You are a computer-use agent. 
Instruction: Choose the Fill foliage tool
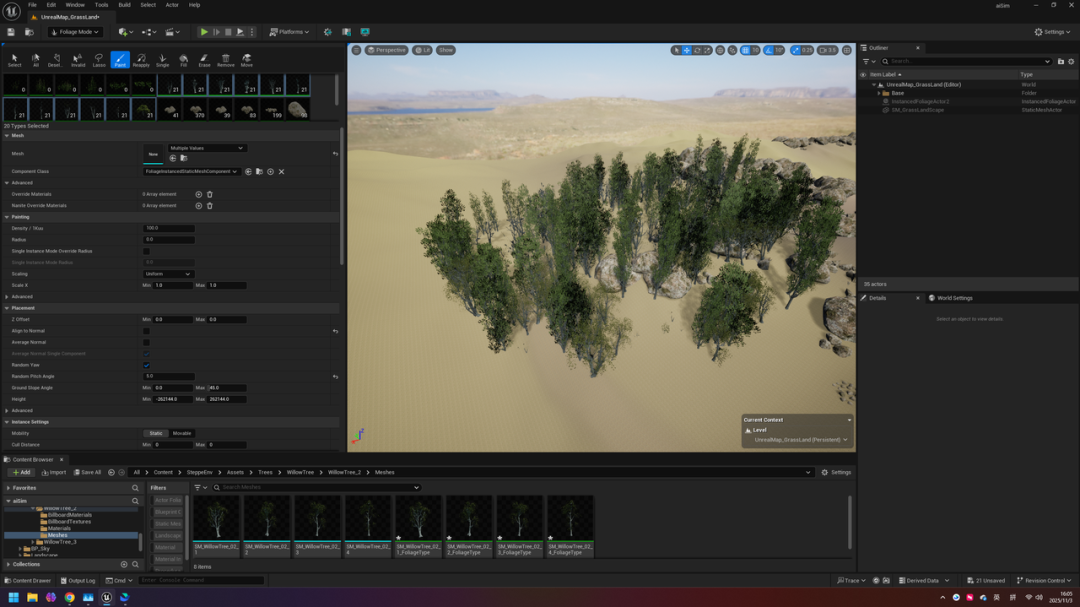click(183, 60)
